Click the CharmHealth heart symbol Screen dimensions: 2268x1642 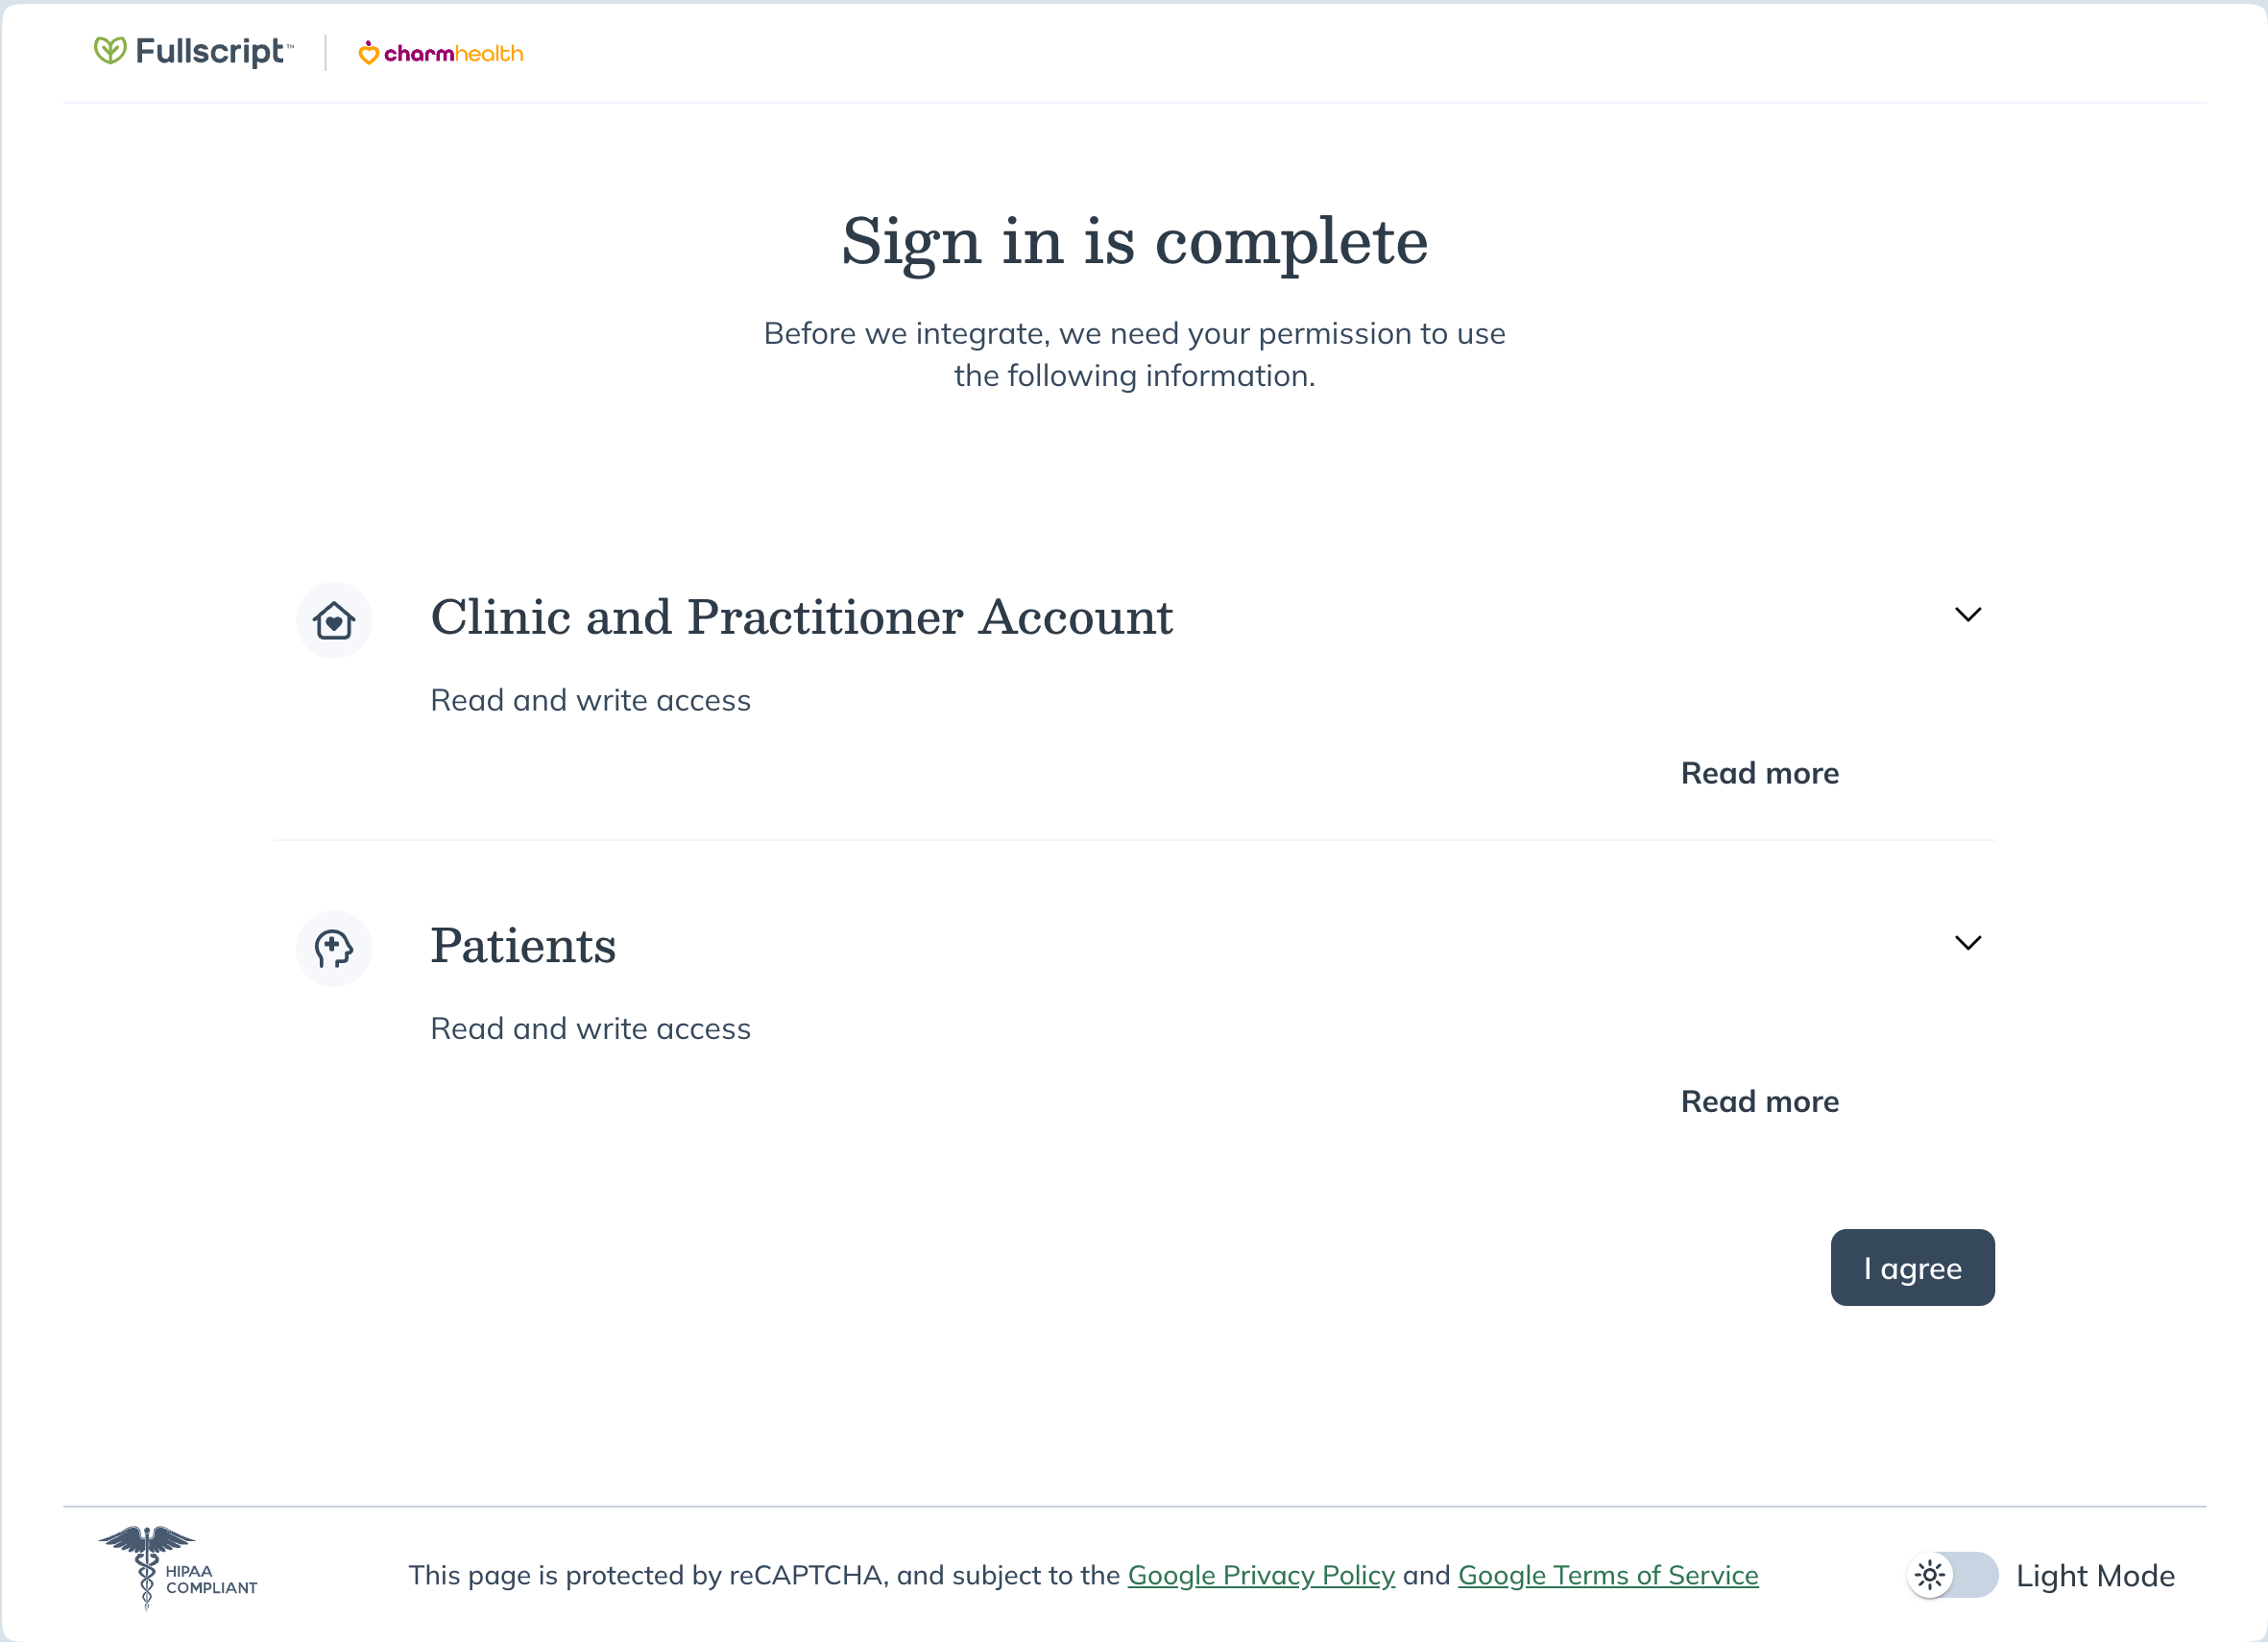pyautogui.click(x=369, y=53)
